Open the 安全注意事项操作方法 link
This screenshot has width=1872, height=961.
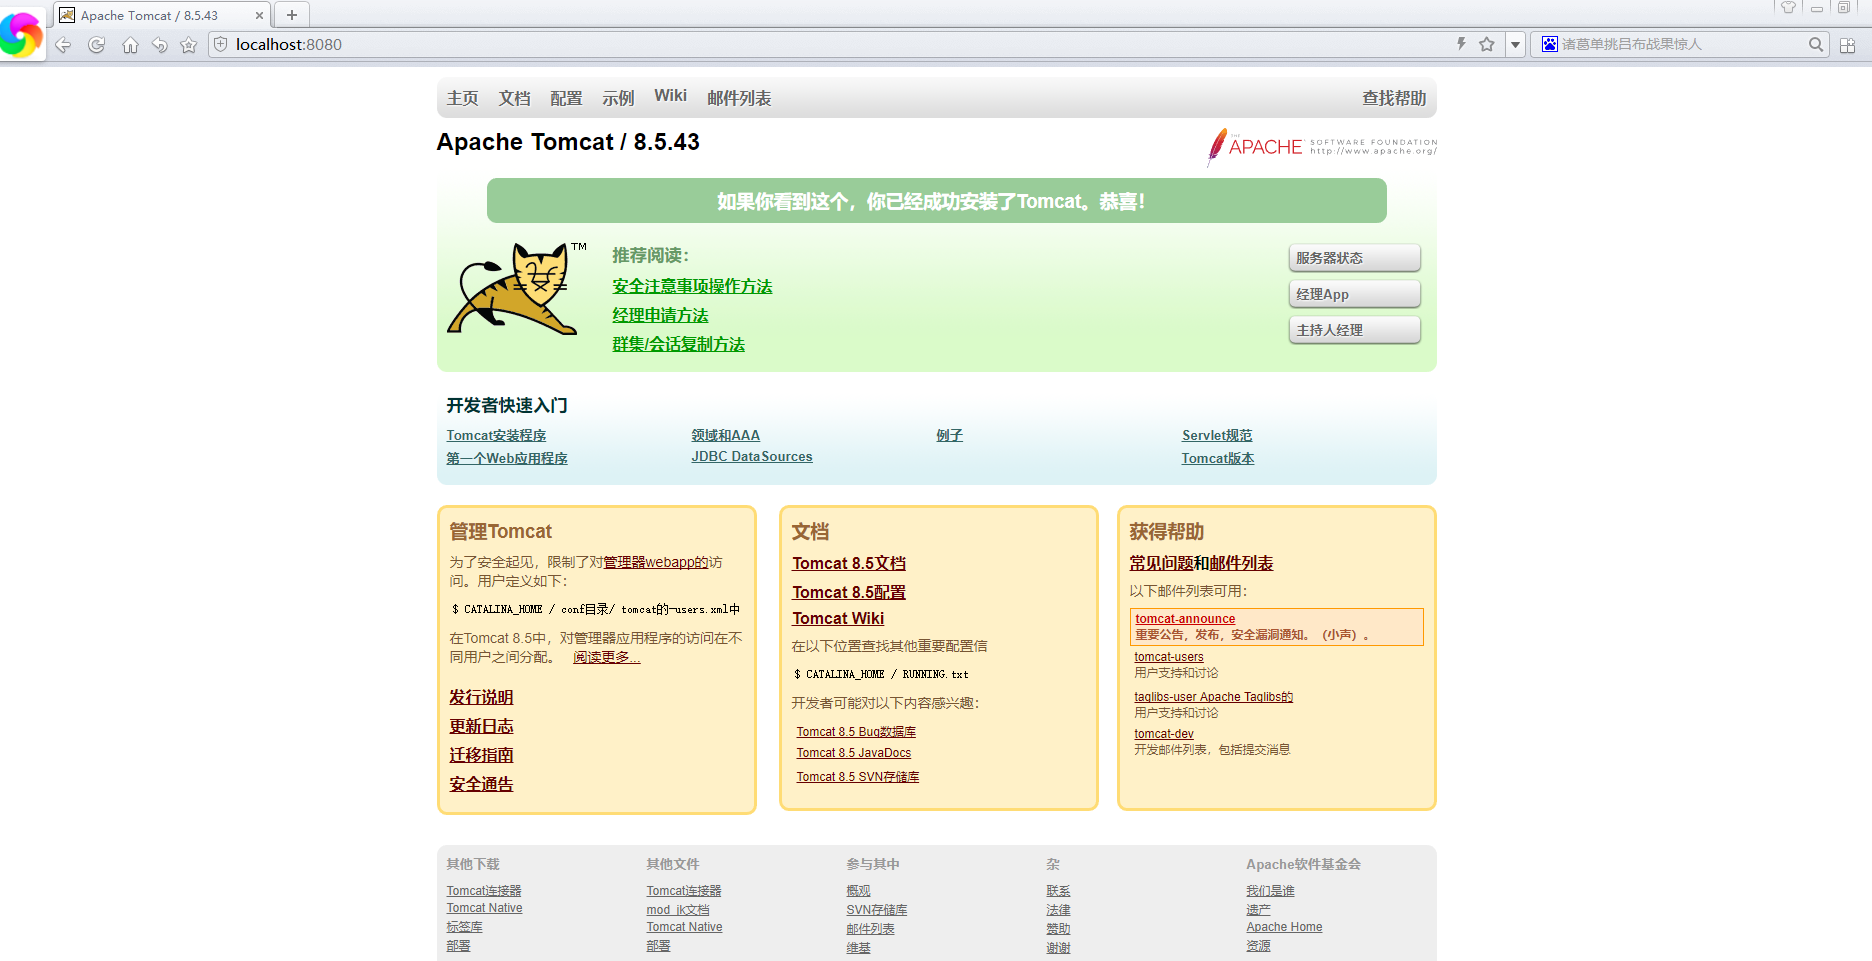692,287
